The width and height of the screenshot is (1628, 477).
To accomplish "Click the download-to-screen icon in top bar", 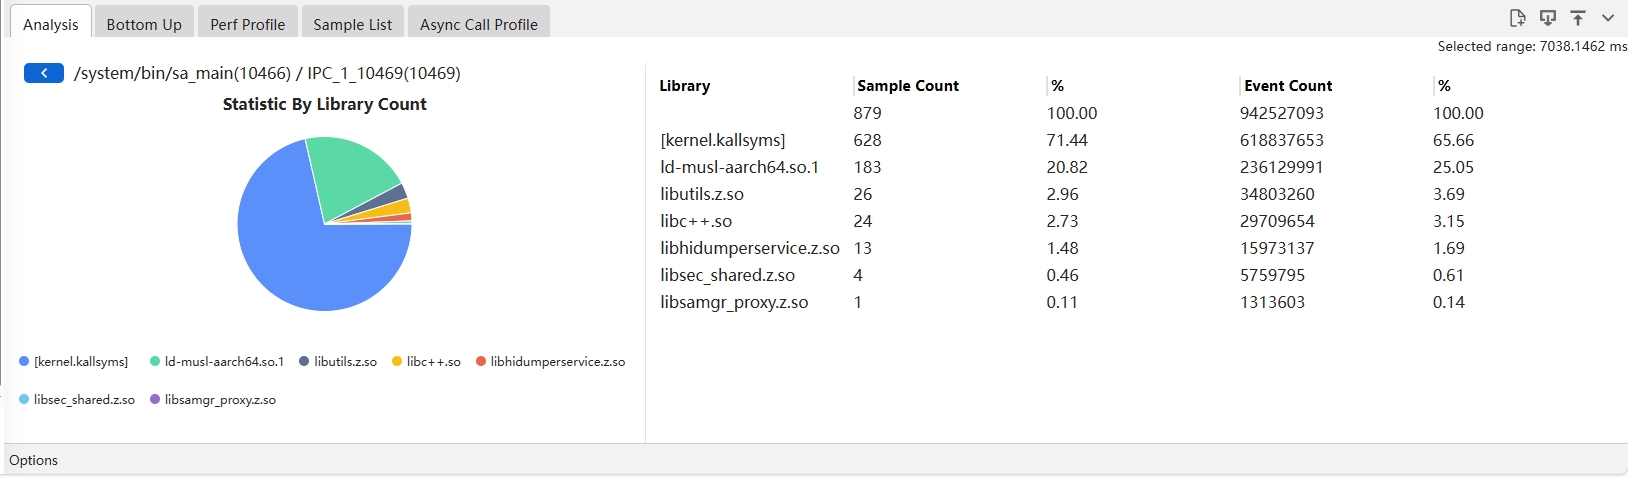I will coord(1548,18).
